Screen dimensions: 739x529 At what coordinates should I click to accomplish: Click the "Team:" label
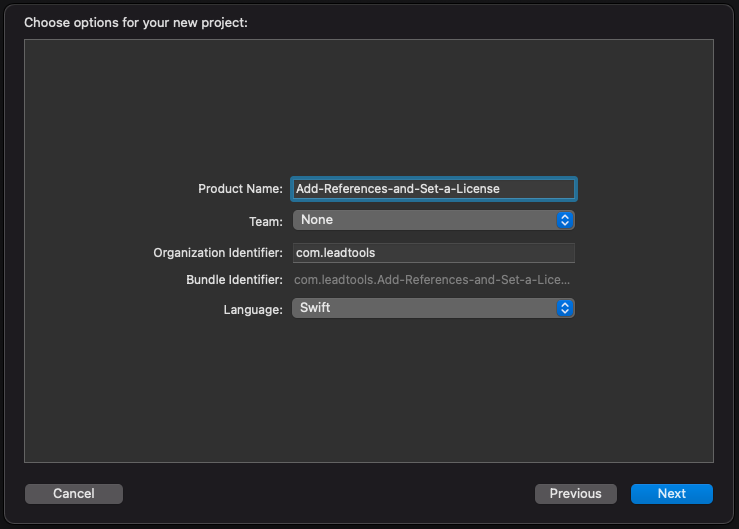point(264,221)
